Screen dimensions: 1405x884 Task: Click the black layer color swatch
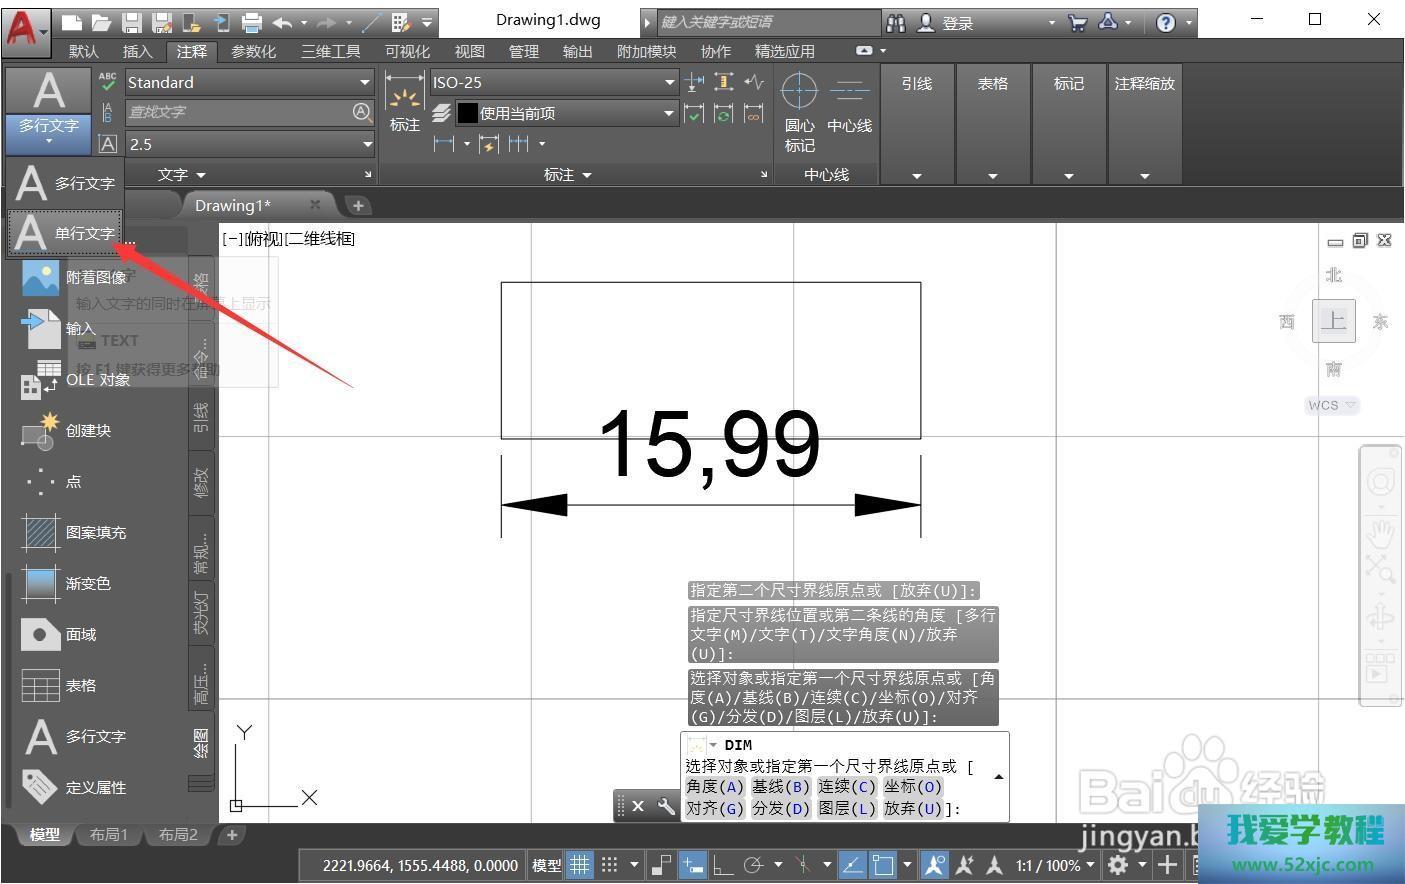pyautogui.click(x=467, y=114)
